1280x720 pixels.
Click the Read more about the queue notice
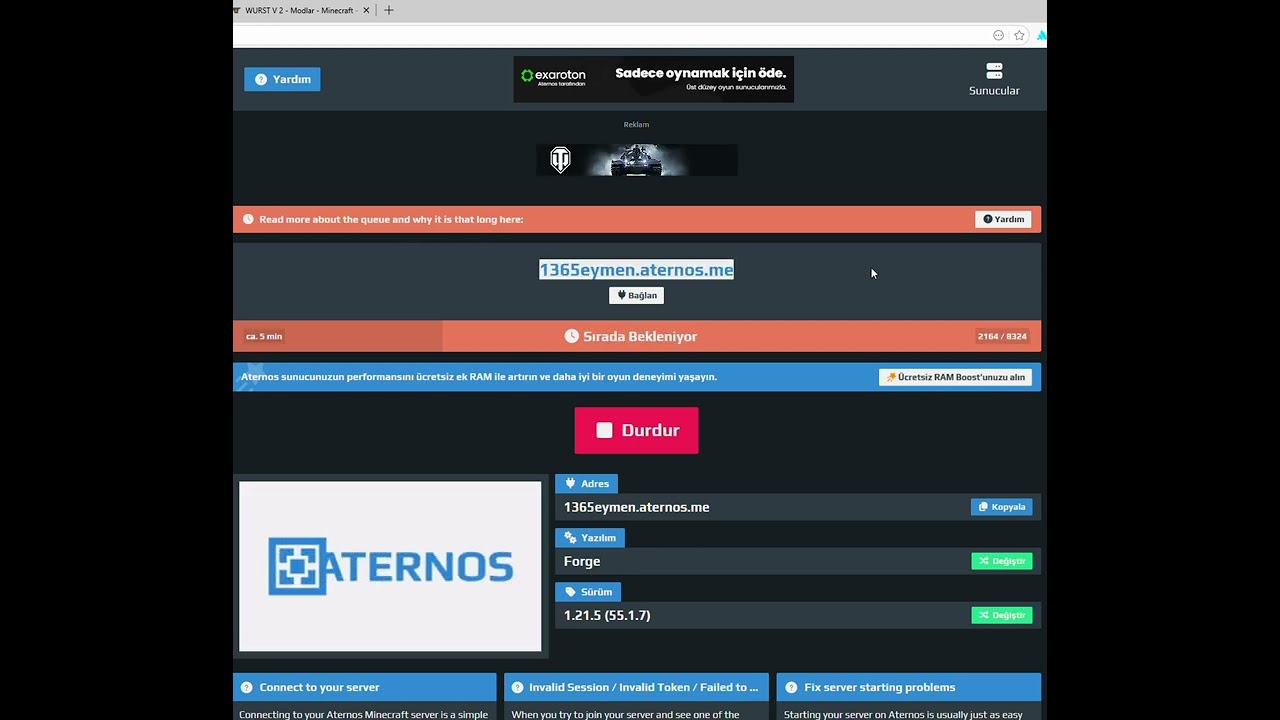391,219
